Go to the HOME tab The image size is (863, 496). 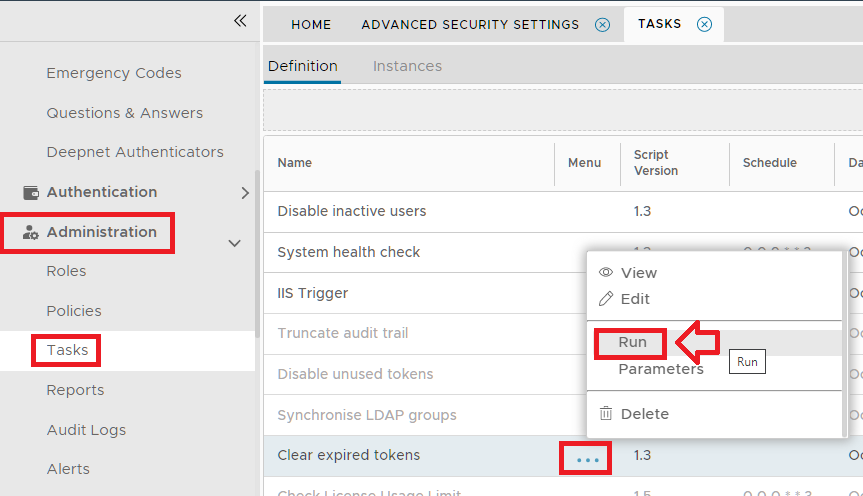311,24
